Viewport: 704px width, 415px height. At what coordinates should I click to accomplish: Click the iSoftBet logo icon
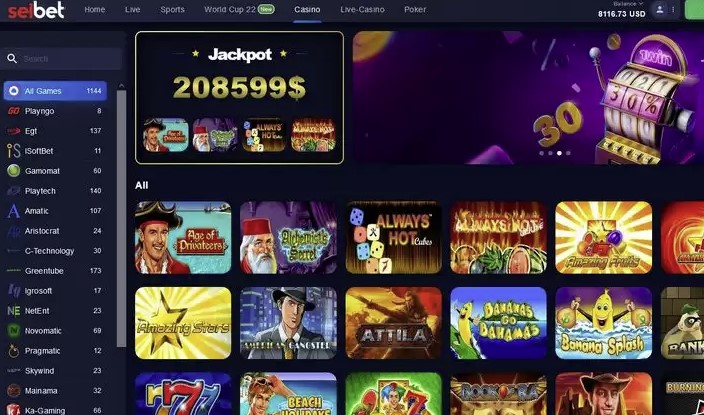13,151
